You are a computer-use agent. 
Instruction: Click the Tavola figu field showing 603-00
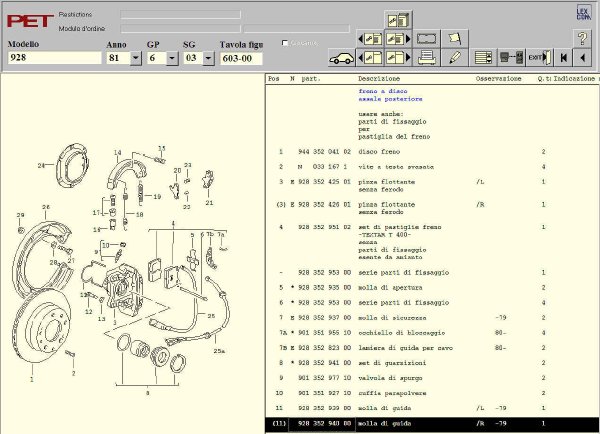point(241,59)
